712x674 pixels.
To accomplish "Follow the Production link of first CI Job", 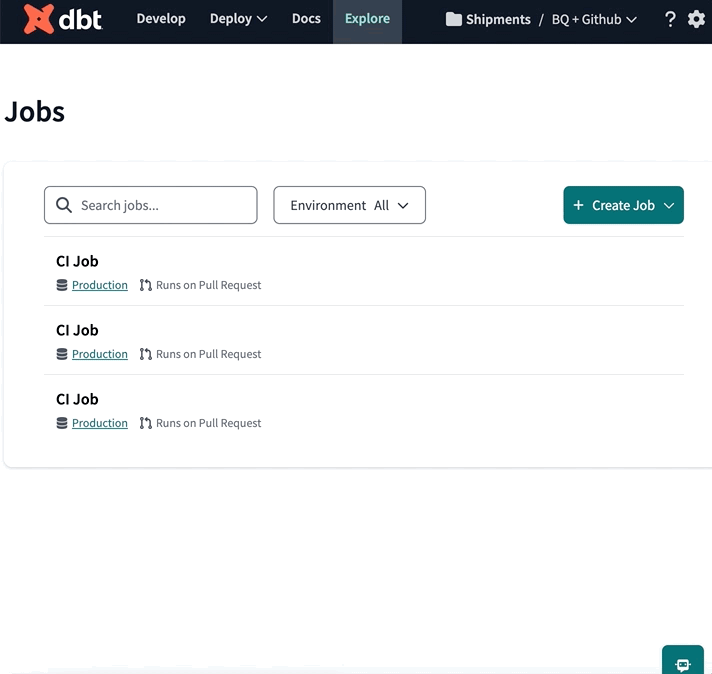I will (100, 285).
